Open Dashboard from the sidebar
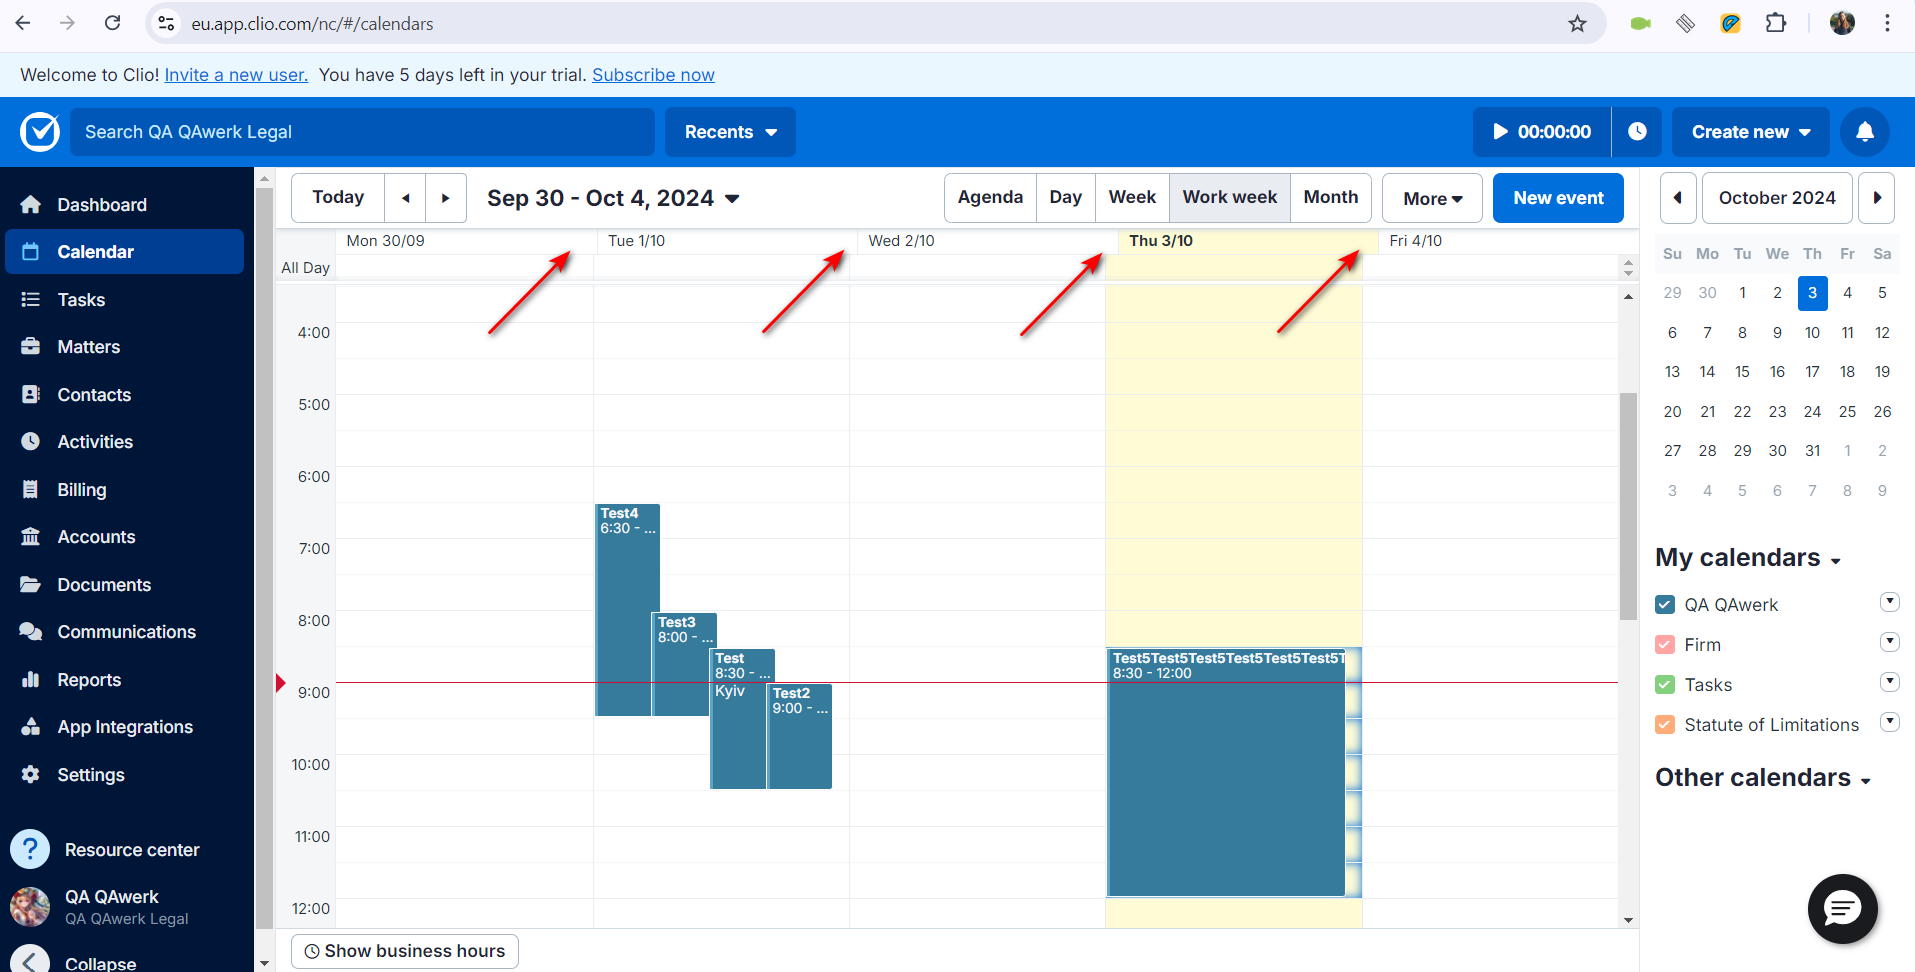Screen dimensions: 1915x972 (x=124, y=205)
